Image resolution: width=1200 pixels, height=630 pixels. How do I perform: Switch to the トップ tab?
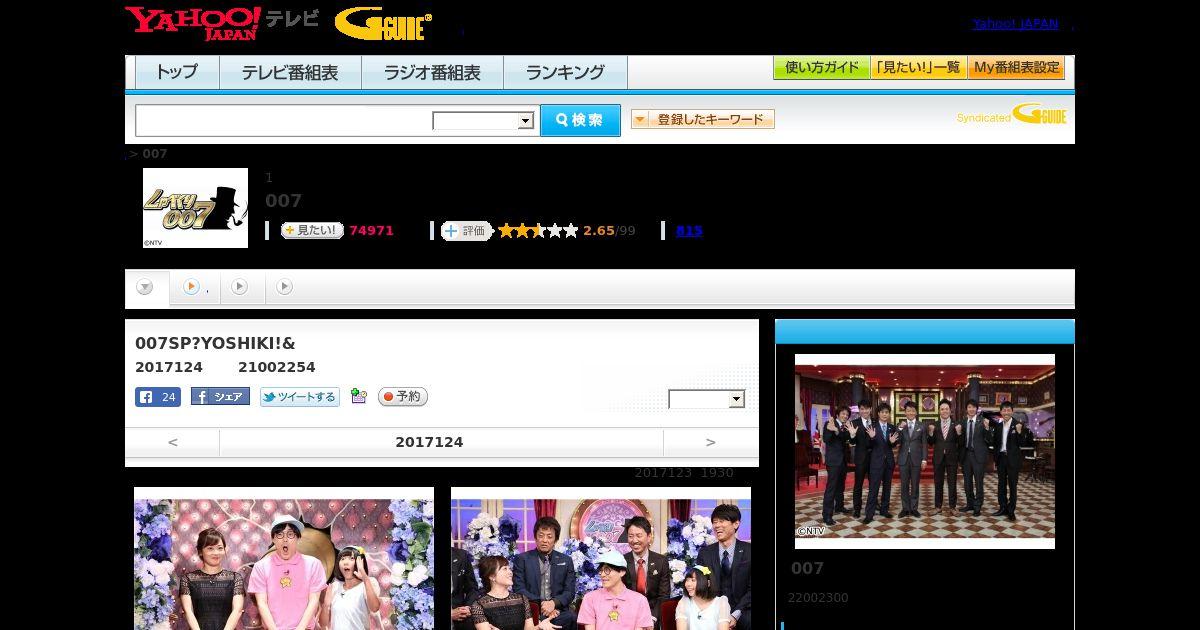177,72
